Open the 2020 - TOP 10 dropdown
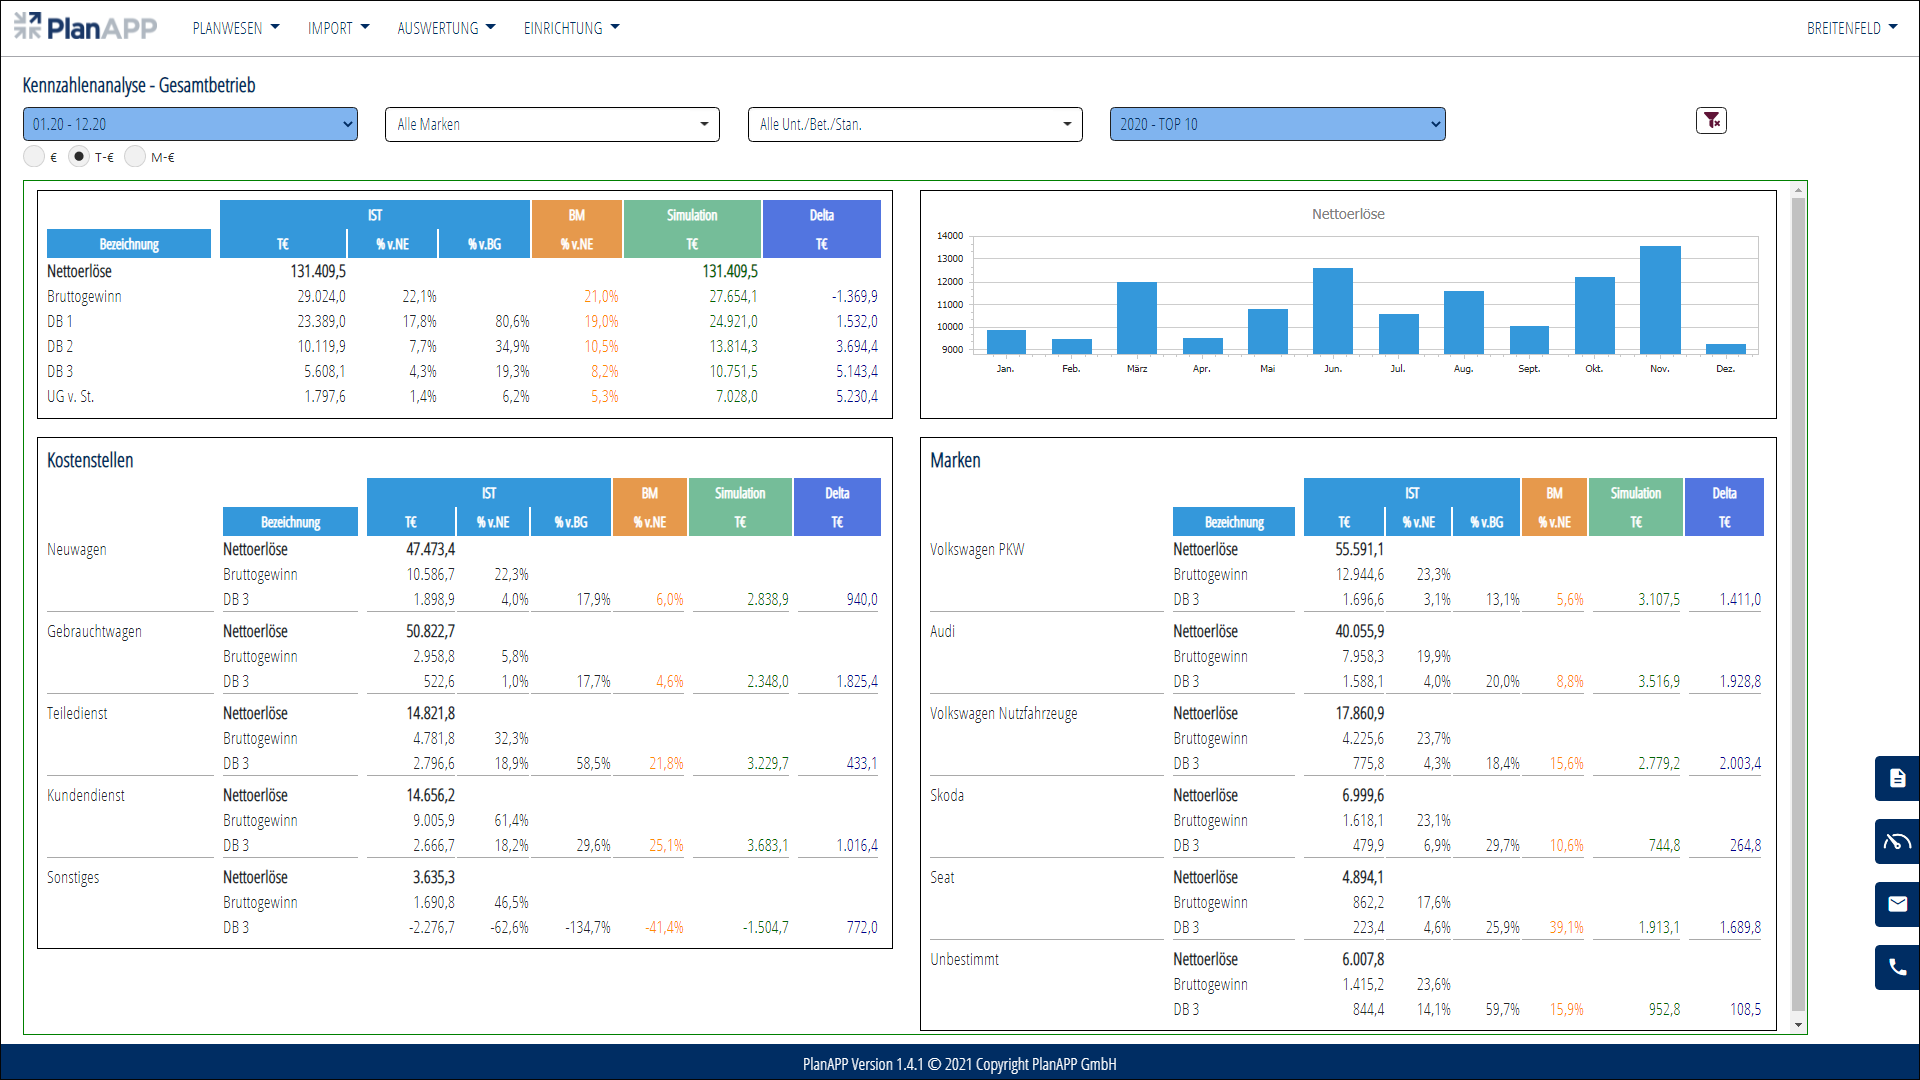Screen dimensions: 1920x1080 (x=1277, y=124)
